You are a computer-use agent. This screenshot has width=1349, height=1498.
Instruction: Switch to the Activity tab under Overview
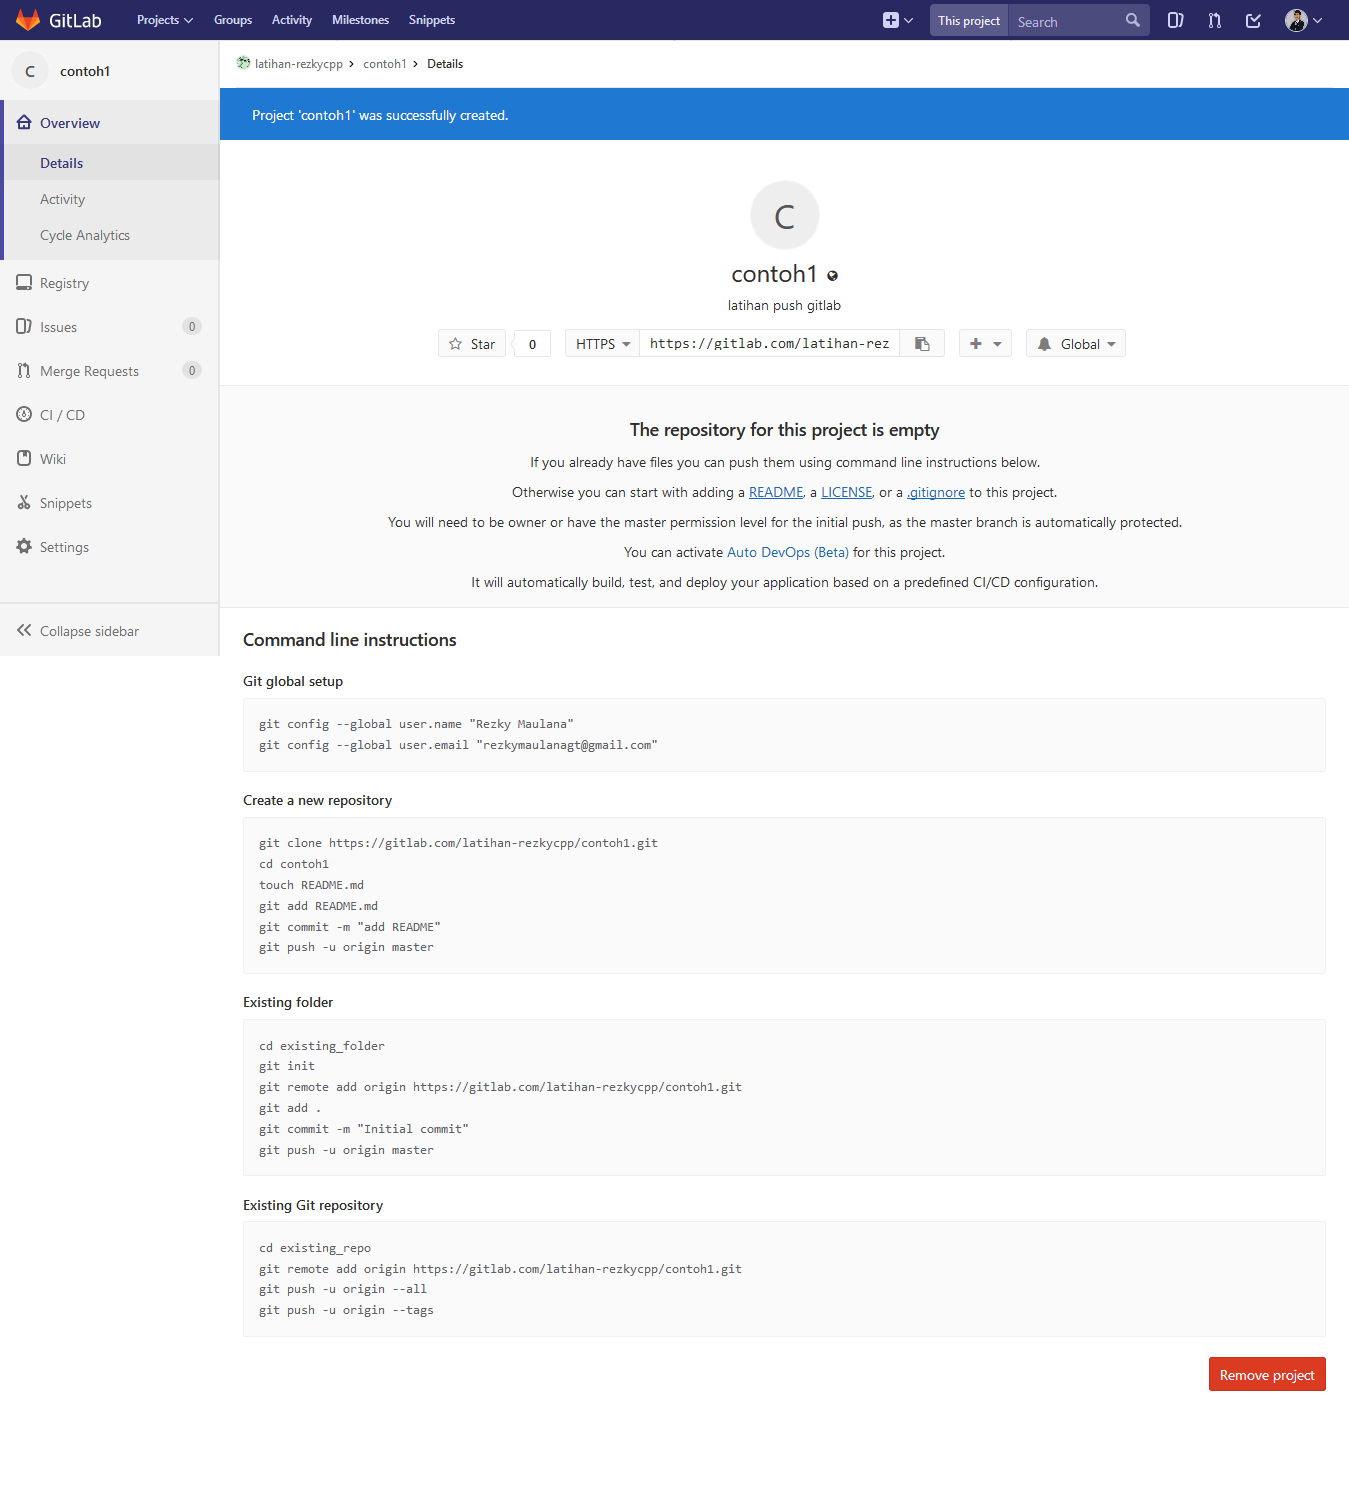tap(62, 198)
